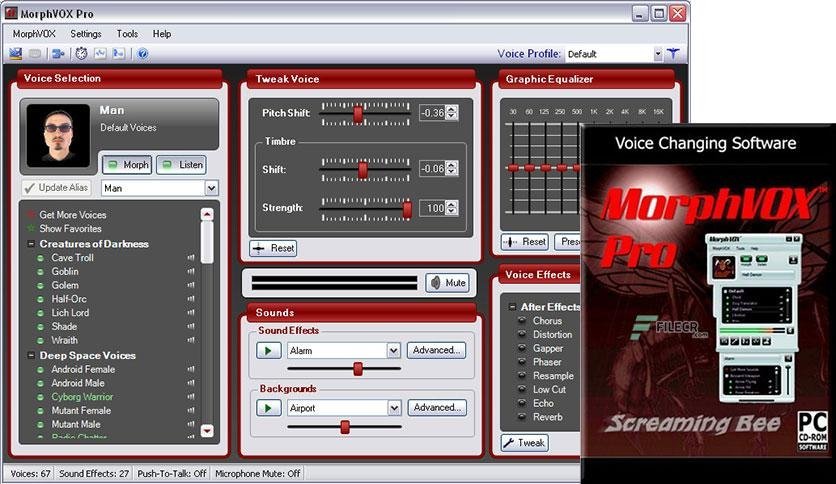Enable the Echo after effect
836x484 pixels.
(x=522, y=404)
